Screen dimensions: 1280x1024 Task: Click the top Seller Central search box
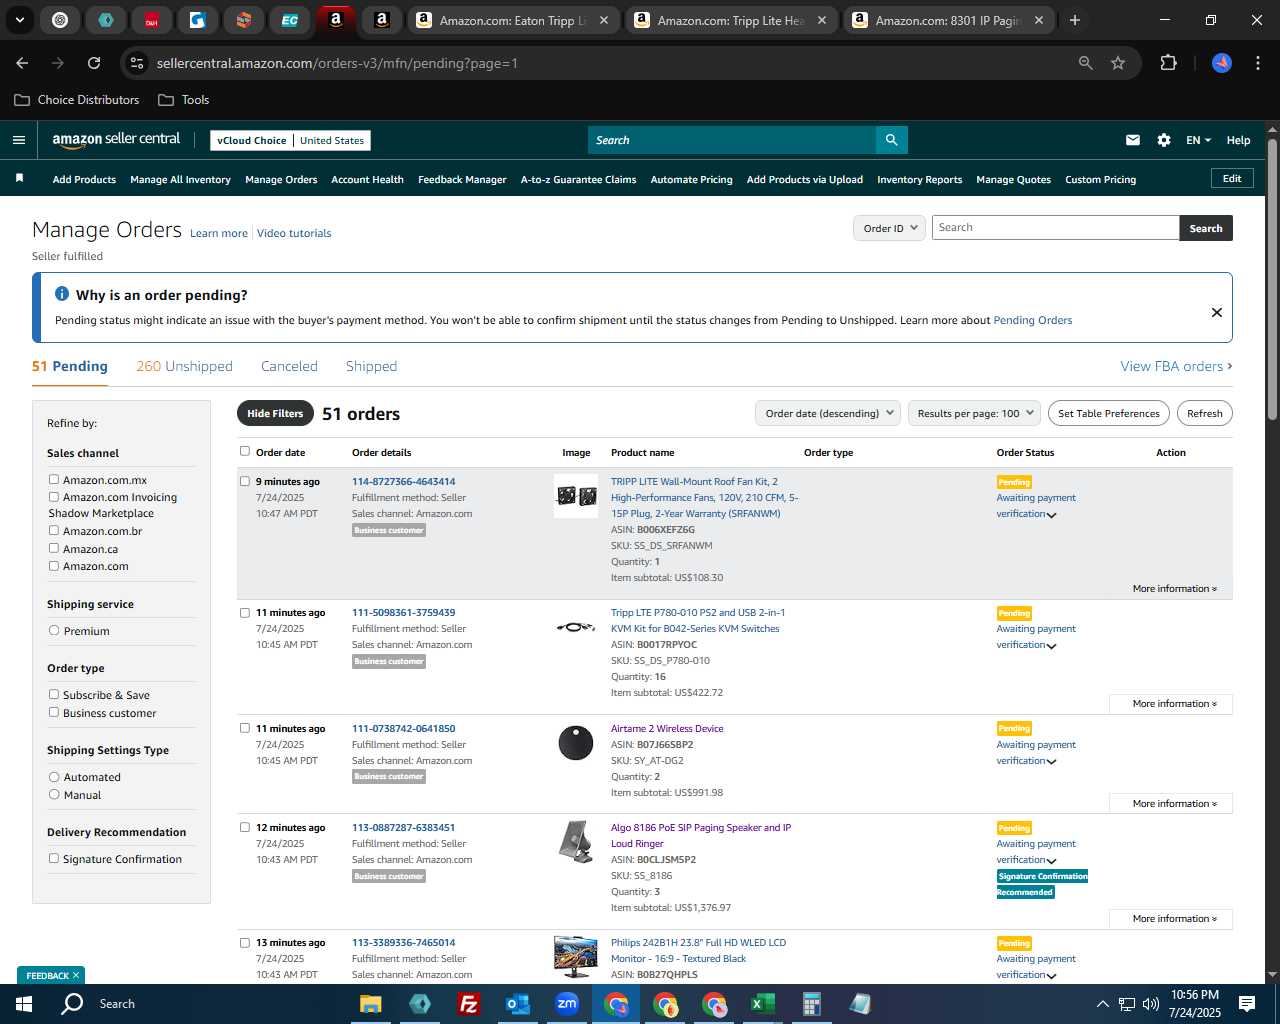coord(731,140)
